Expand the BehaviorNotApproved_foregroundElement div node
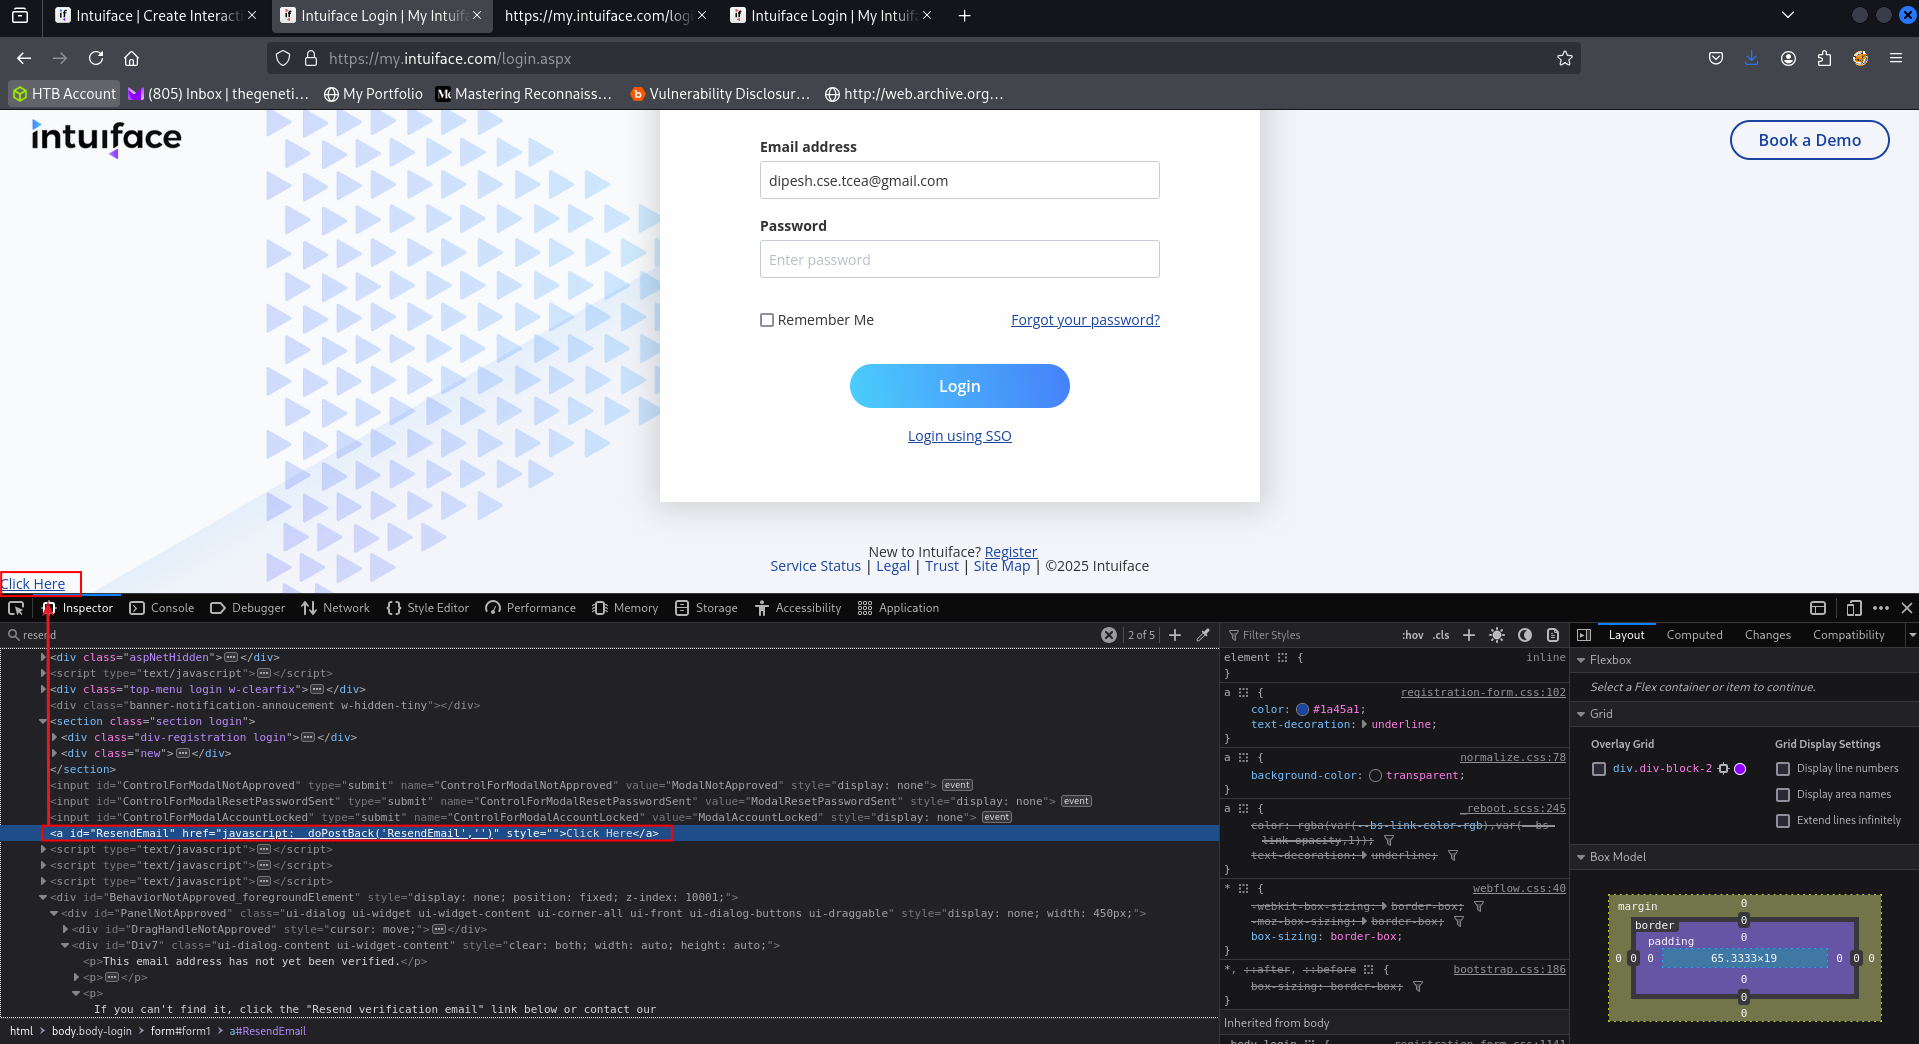The height and width of the screenshot is (1044, 1919). pos(43,898)
